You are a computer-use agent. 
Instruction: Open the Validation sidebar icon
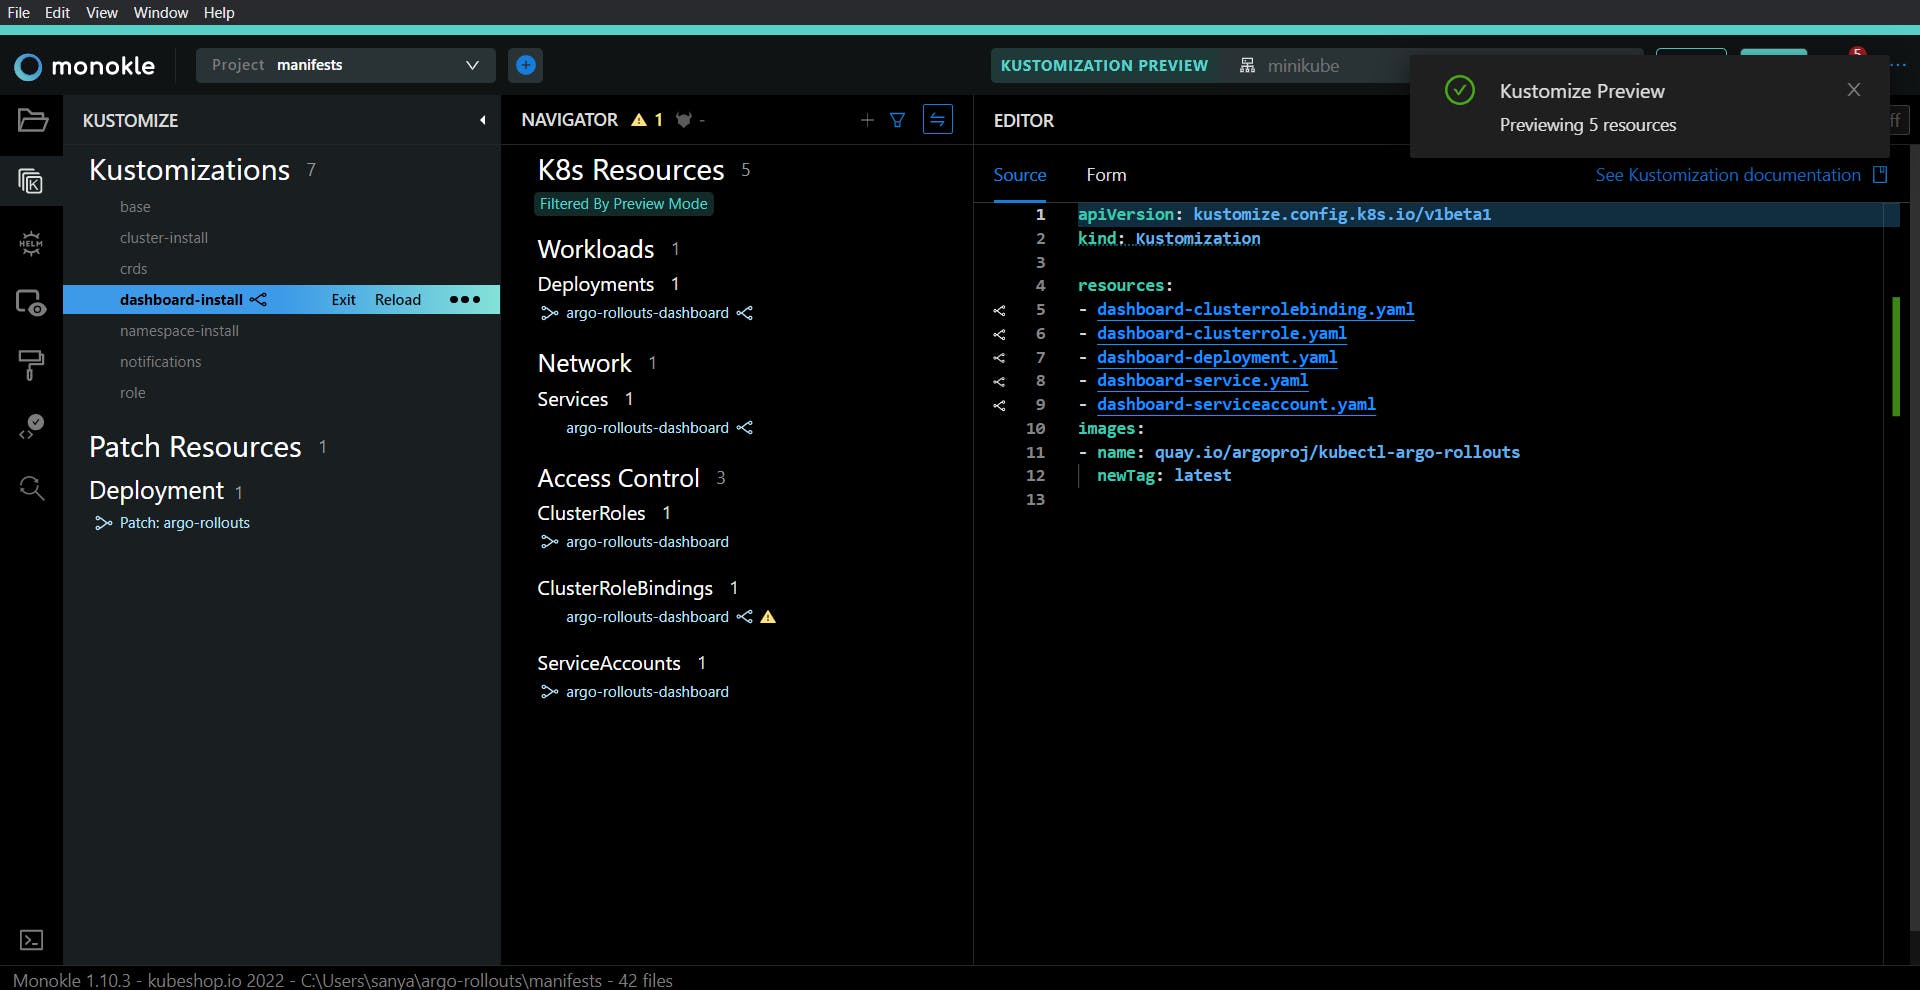pos(32,427)
